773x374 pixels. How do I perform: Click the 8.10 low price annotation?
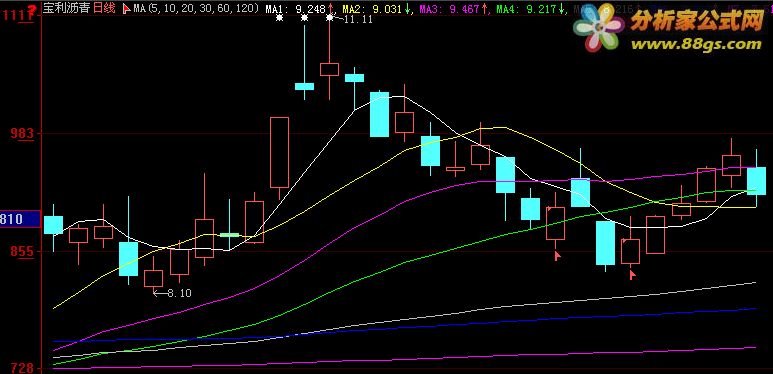(x=173, y=293)
